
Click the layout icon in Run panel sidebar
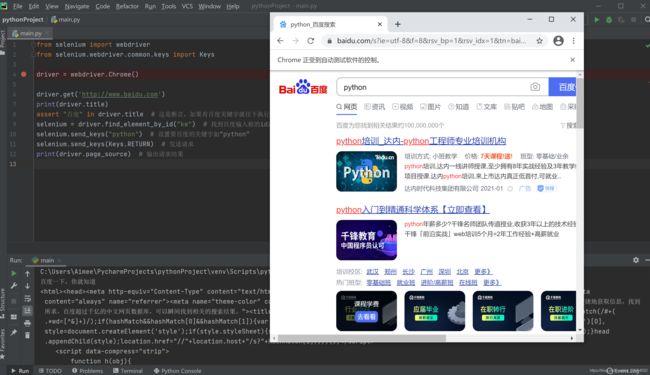14,317
